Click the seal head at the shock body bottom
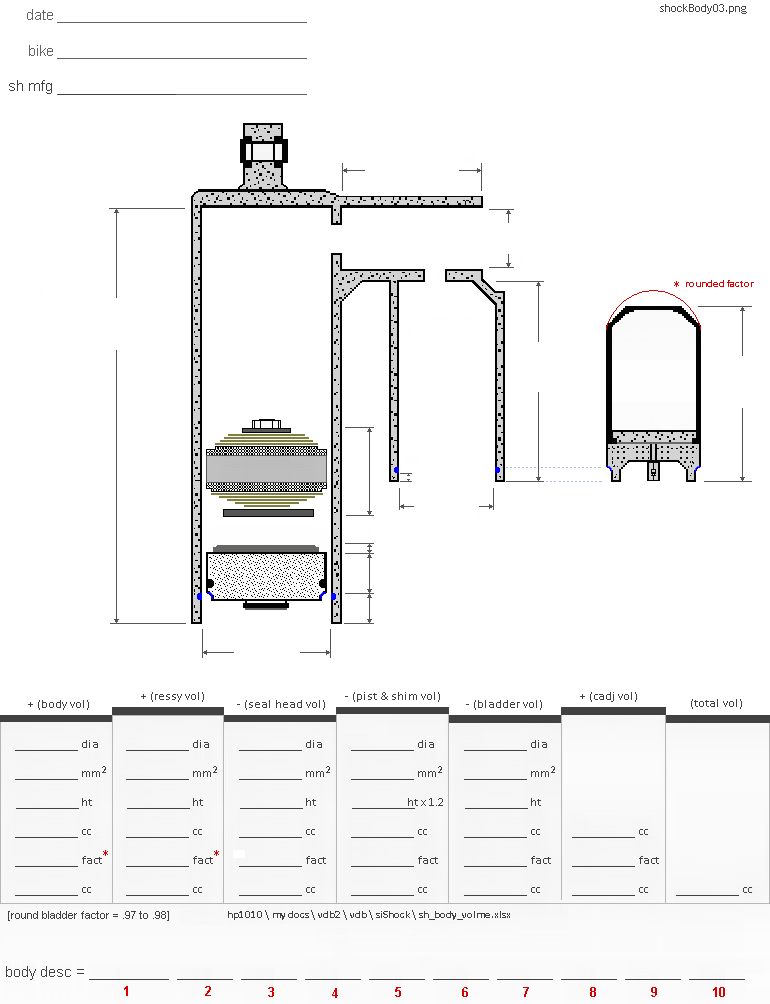 (266, 577)
